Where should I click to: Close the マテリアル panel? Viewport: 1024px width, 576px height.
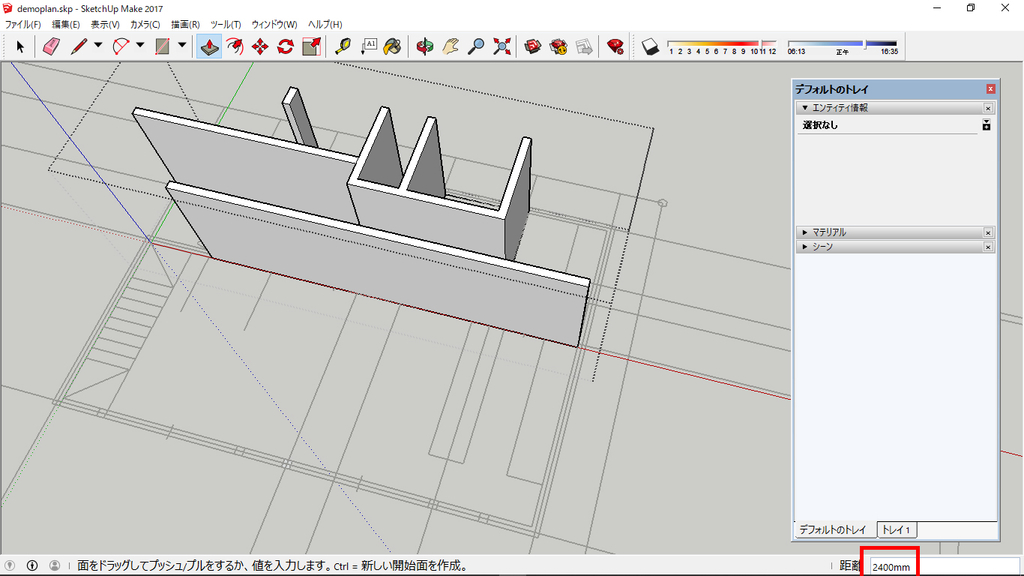coord(988,232)
